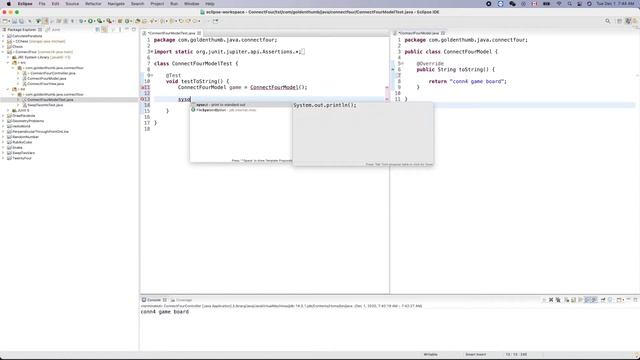The height and width of the screenshot is (360, 640).
Task: Expand the JUnit 5 library node
Action: [8, 110]
